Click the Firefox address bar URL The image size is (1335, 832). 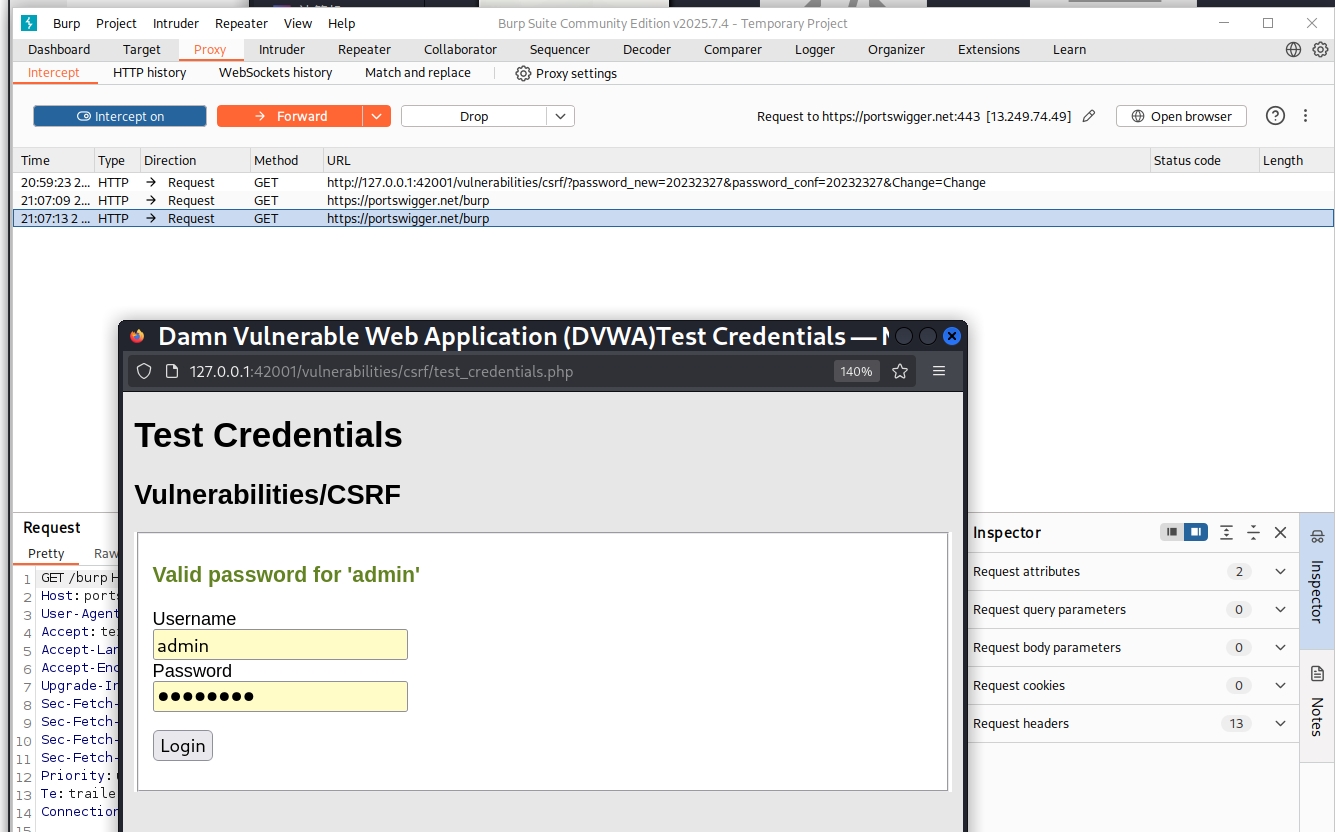click(381, 371)
